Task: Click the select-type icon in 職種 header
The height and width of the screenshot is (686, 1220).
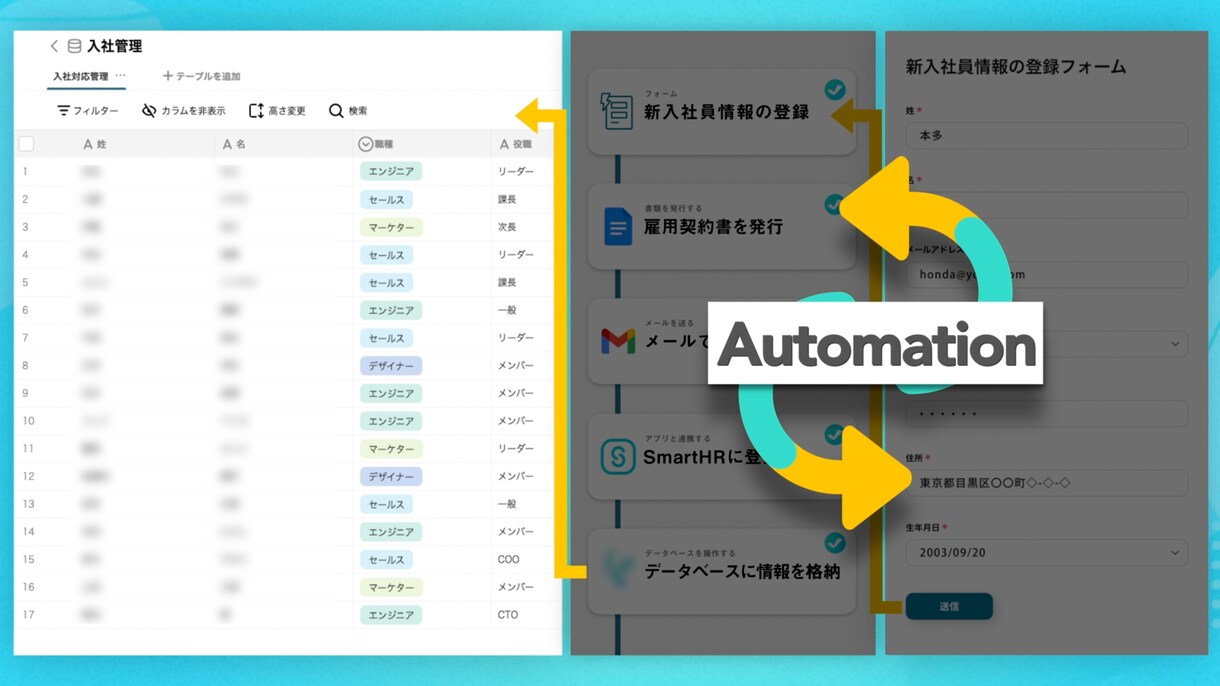Action: pyautogui.click(x=365, y=144)
